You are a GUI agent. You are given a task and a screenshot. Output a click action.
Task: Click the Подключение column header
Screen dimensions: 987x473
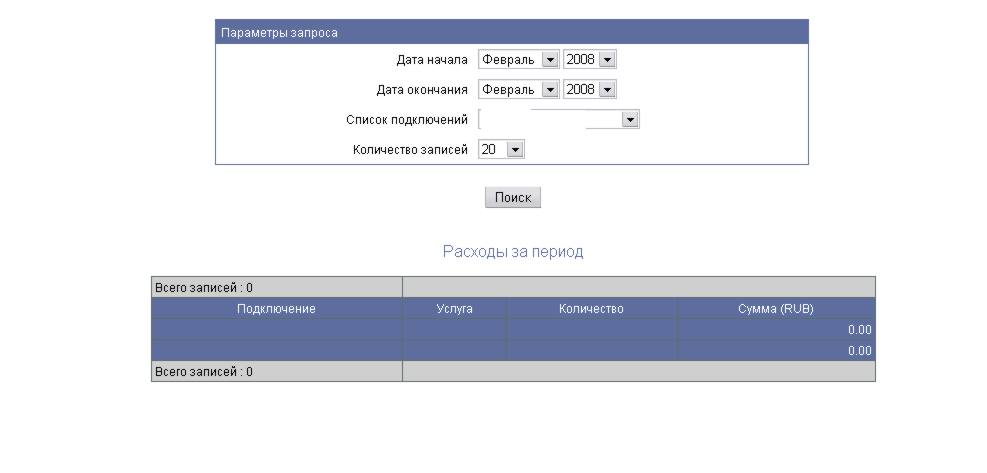(x=276, y=309)
